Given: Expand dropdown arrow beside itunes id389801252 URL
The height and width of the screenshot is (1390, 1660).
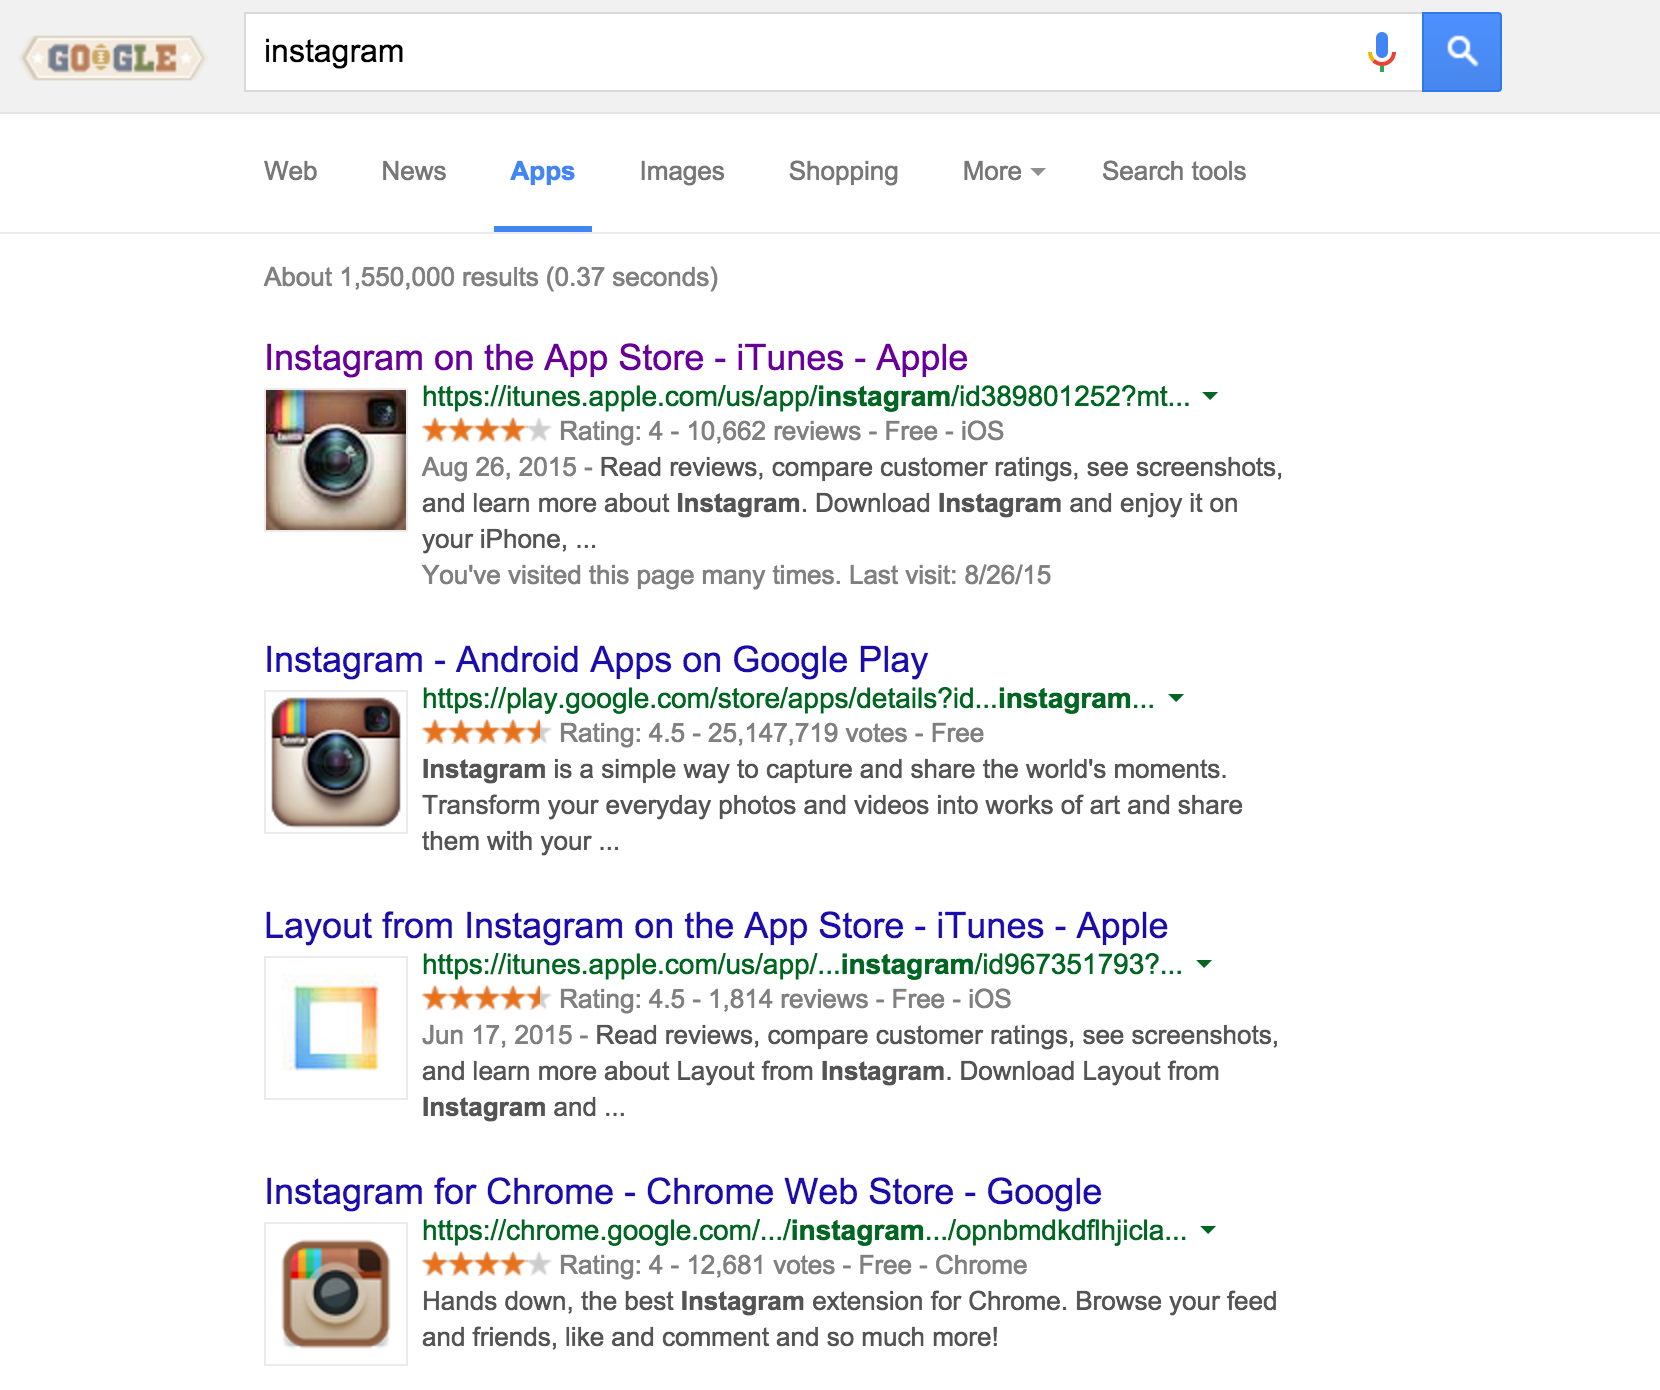Looking at the screenshot, I should click(x=1210, y=396).
